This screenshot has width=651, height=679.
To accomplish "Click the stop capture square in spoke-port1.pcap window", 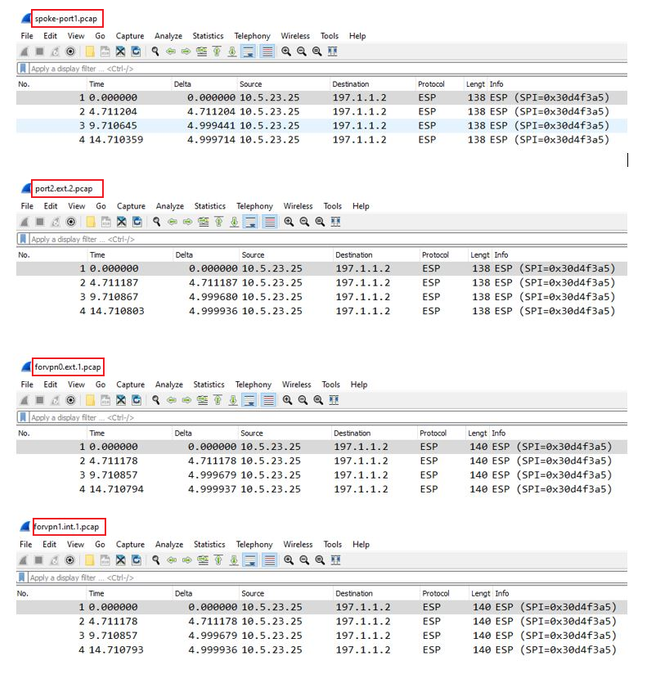I will pyautogui.click(x=39, y=52).
